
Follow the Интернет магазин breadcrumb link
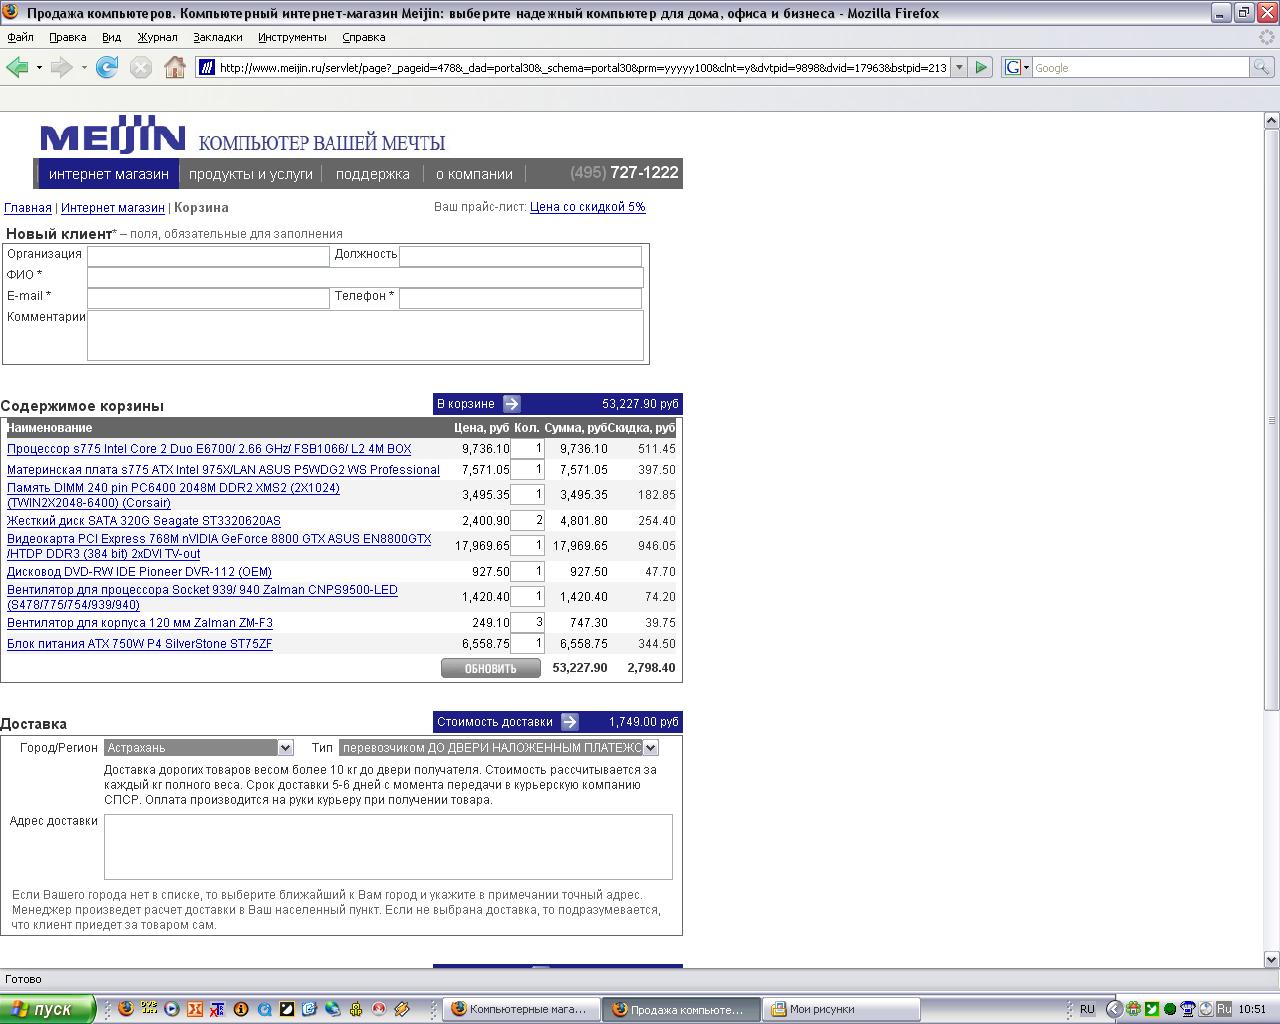(x=112, y=208)
